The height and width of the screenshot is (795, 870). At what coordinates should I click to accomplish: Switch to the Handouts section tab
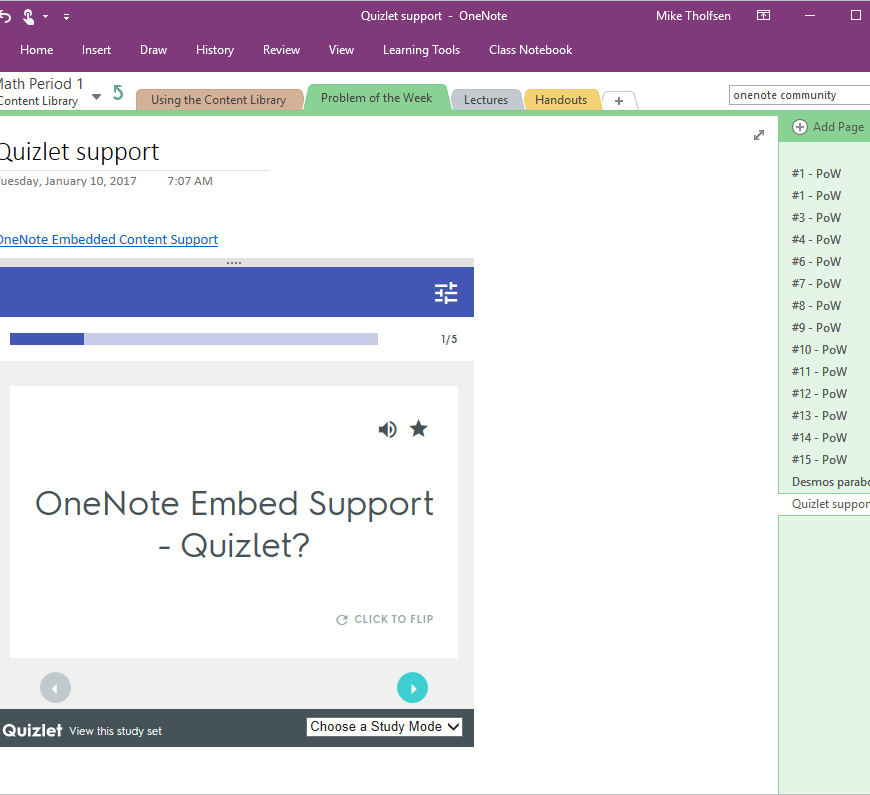tap(561, 100)
